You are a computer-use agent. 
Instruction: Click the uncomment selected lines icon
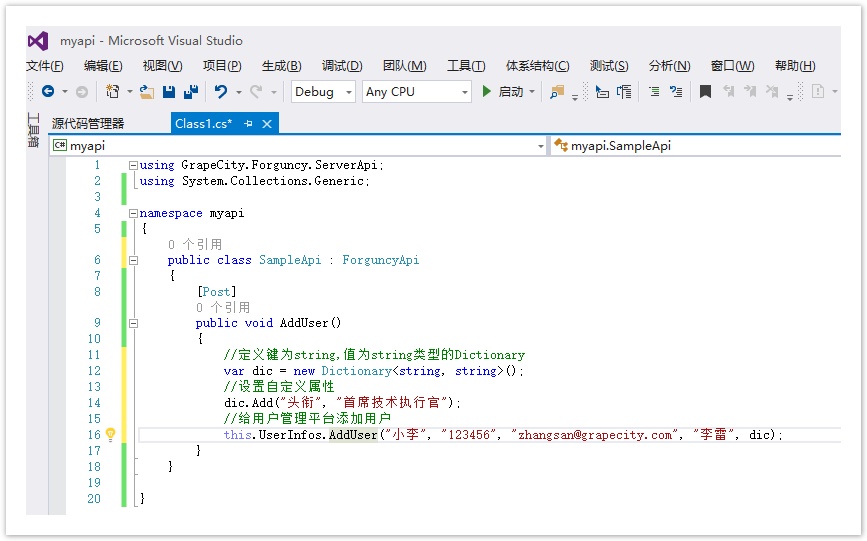676,91
